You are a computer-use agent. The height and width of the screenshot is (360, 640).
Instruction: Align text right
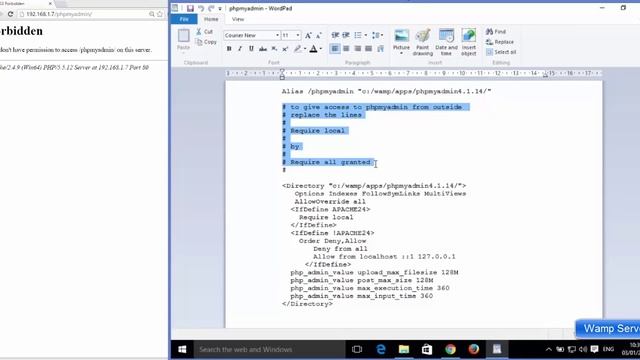point(358,49)
